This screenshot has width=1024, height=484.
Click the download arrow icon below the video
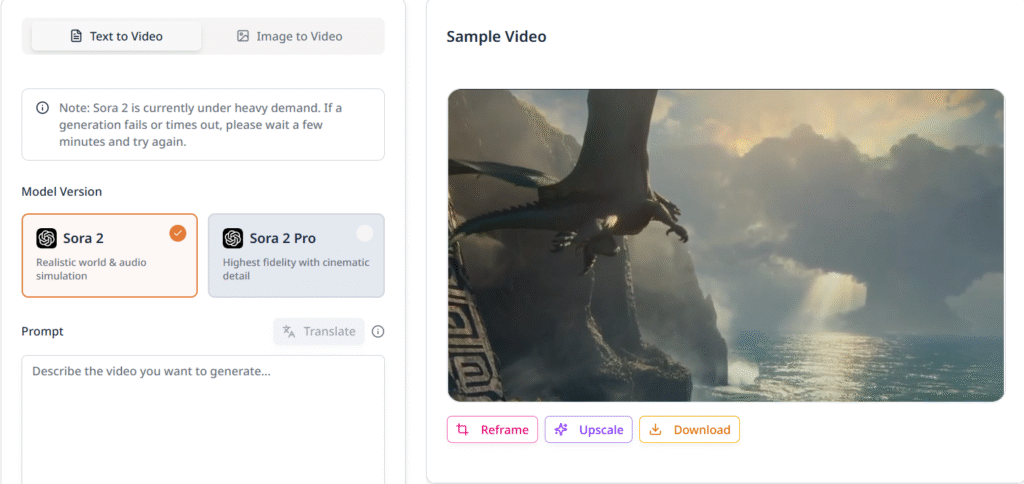pos(656,430)
